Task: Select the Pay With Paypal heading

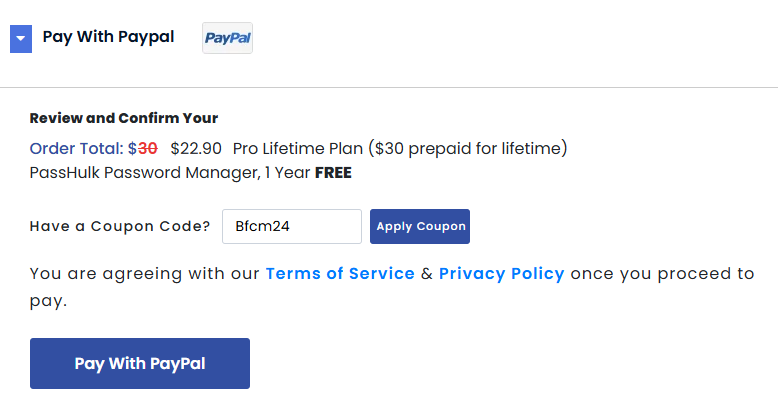Action: pos(108,37)
